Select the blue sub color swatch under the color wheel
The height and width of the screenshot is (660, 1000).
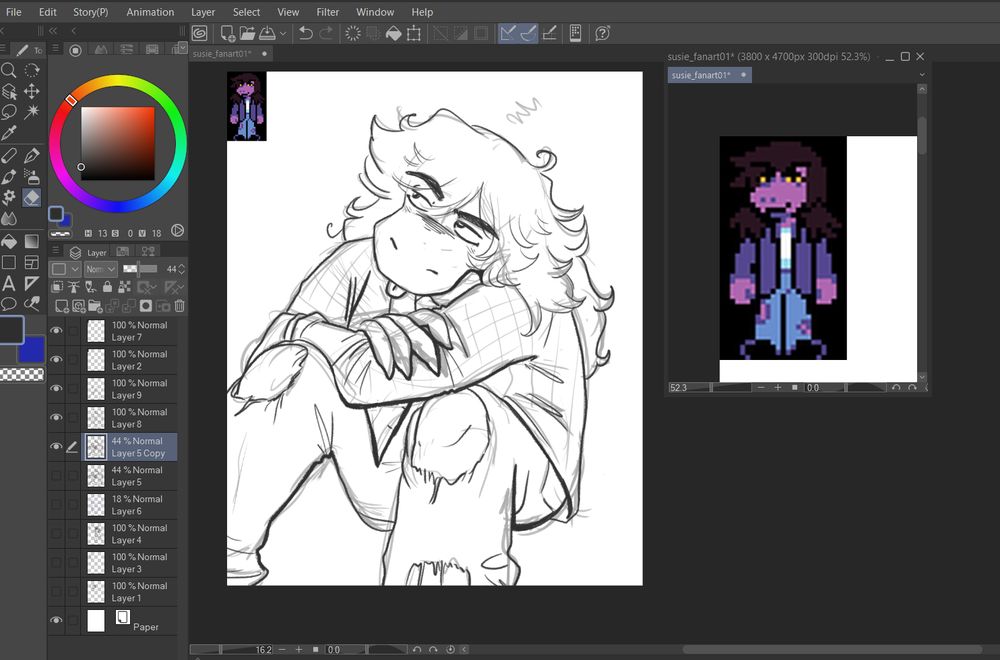pyautogui.click(x=64, y=221)
